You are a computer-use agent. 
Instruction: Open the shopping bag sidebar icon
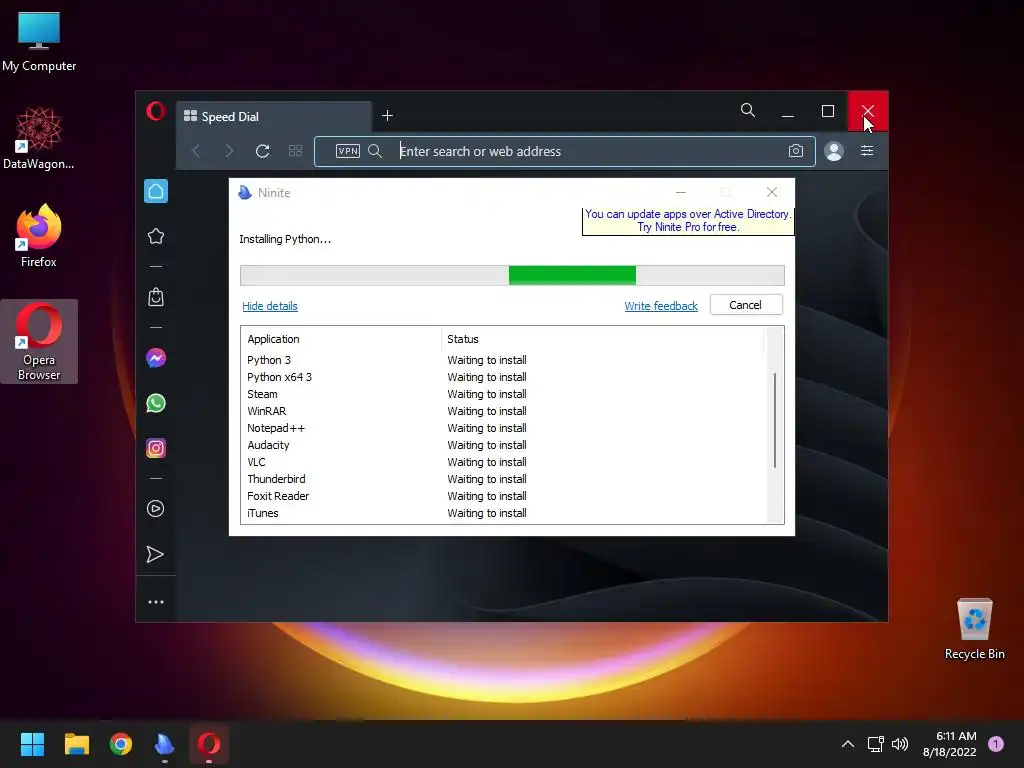click(x=156, y=297)
